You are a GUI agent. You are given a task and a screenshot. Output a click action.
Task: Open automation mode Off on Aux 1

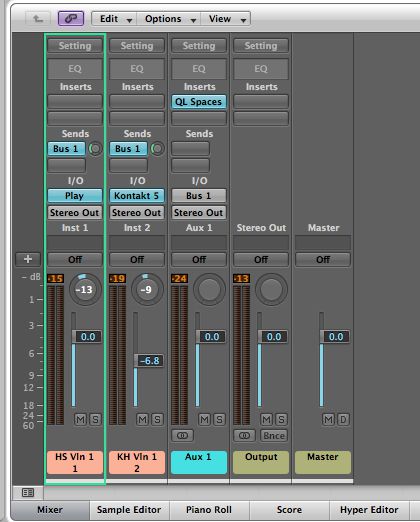pyautogui.click(x=199, y=259)
